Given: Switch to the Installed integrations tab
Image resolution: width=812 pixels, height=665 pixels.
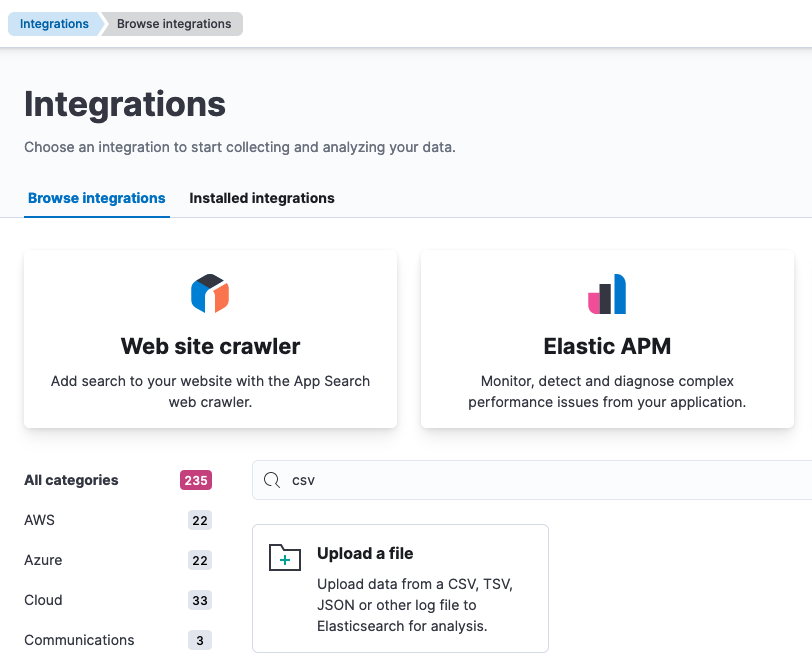Looking at the screenshot, I should coord(262,198).
